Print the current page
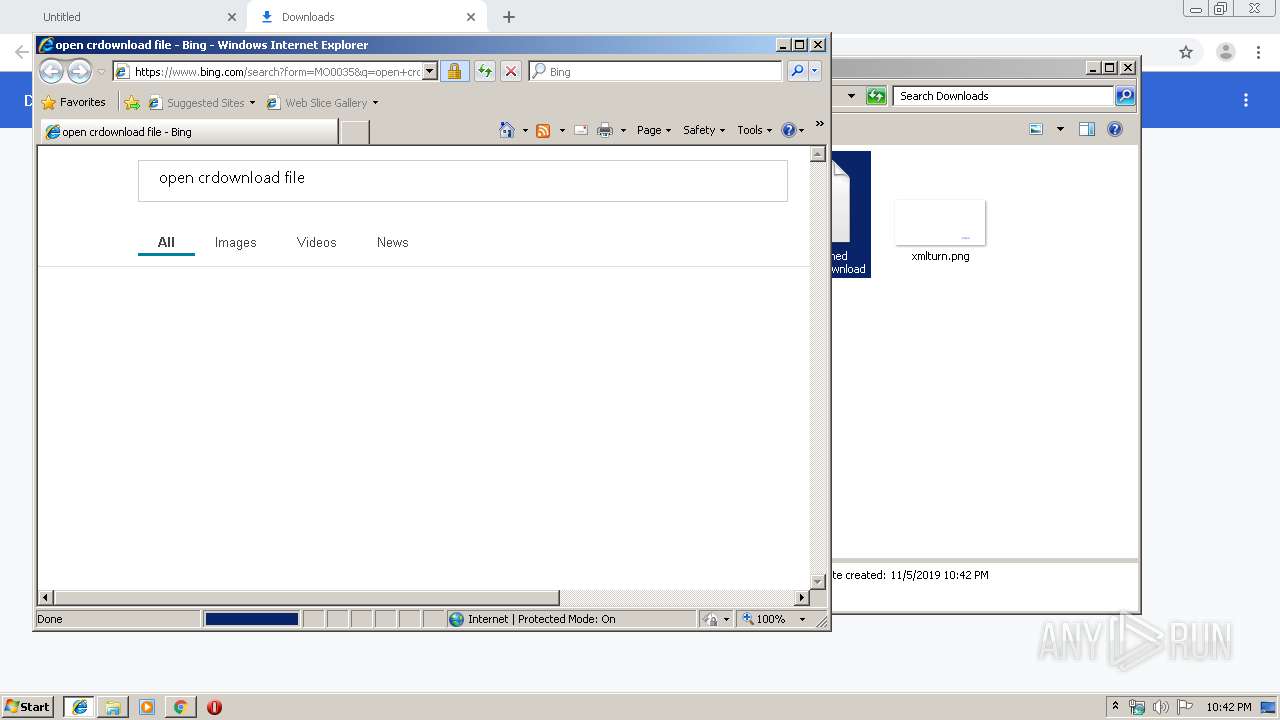Viewport: 1280px width, 720px height. [x=605, y=130]
